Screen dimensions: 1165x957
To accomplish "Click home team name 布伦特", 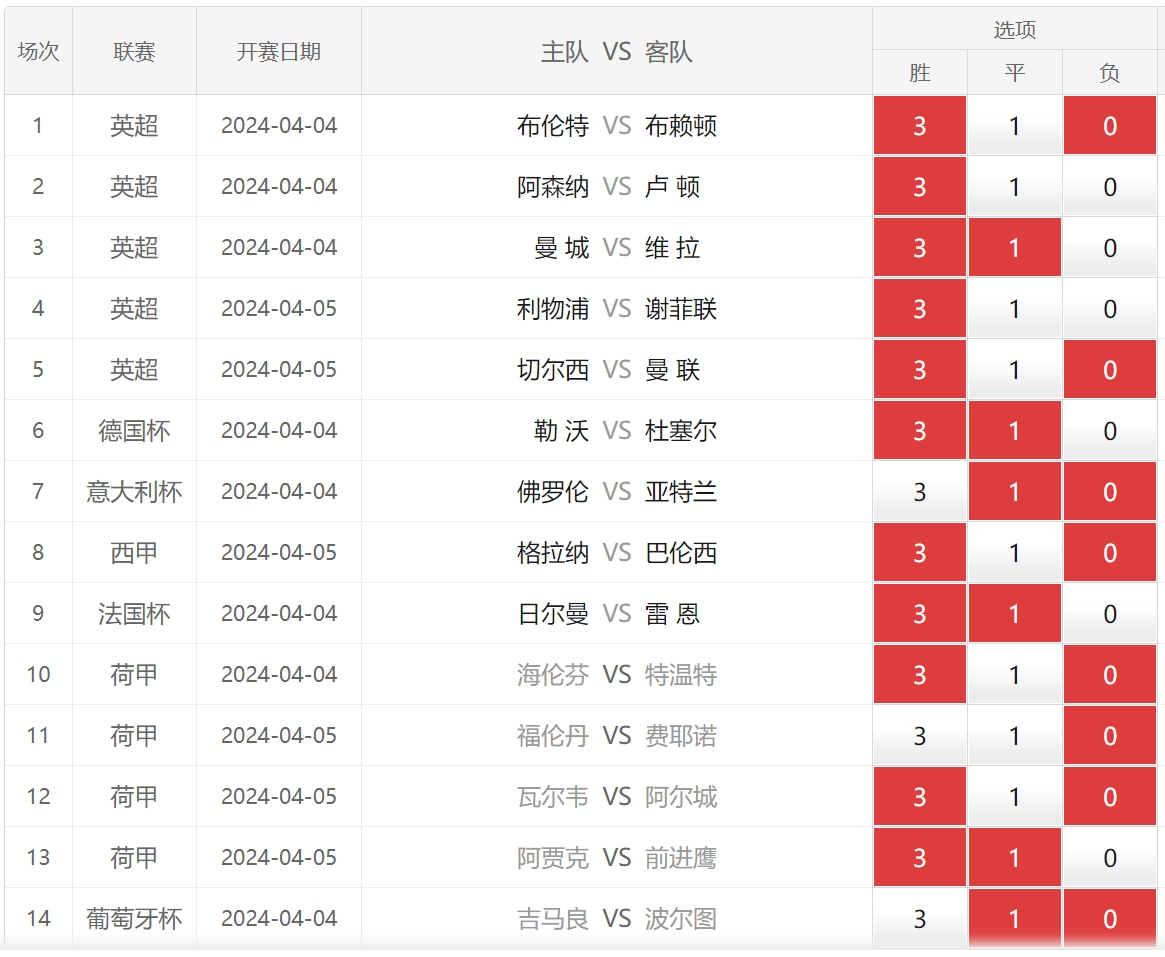I will pyautogui.click(x=553, y=126).
